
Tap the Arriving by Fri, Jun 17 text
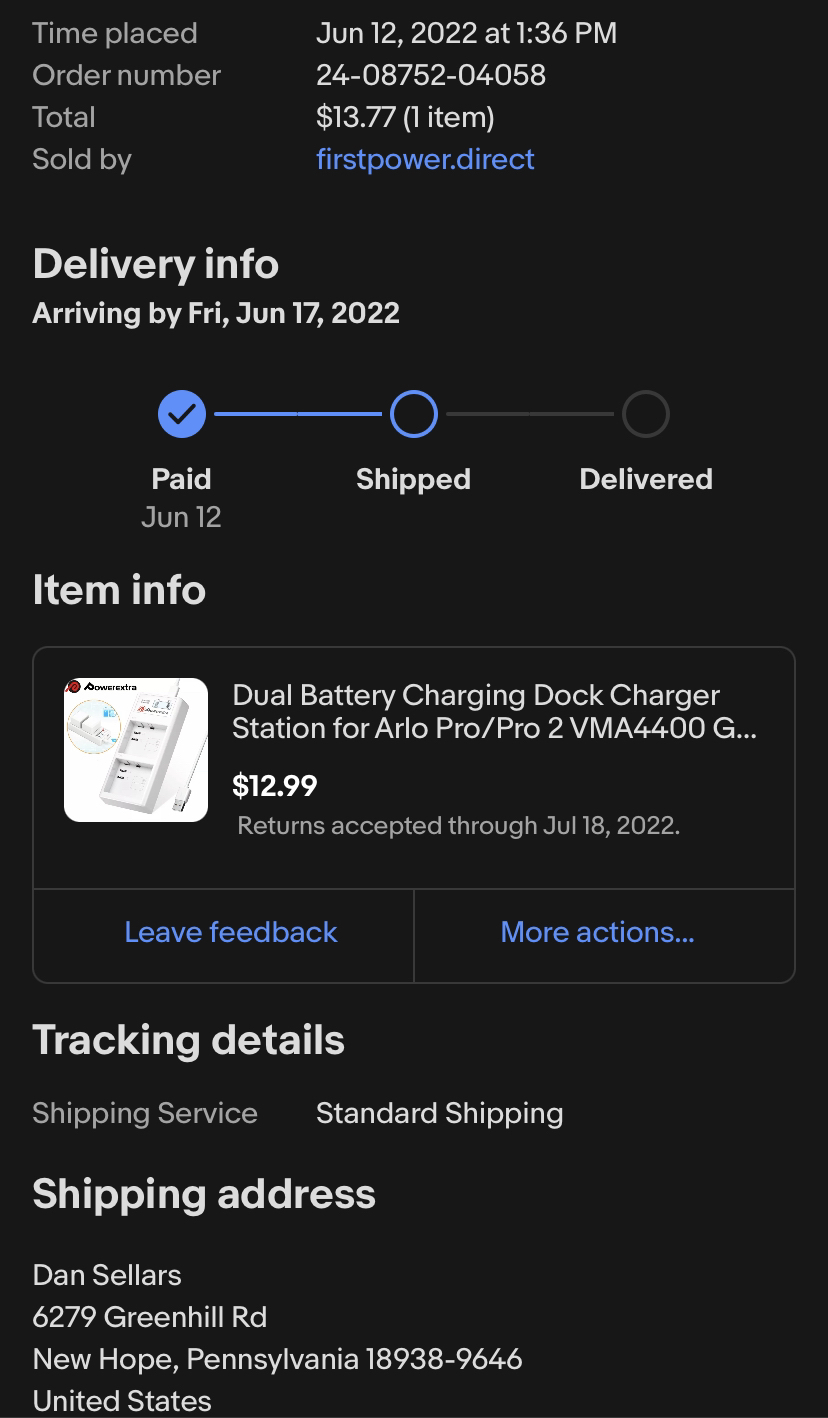pyautogui.click(x=216, y=313)
